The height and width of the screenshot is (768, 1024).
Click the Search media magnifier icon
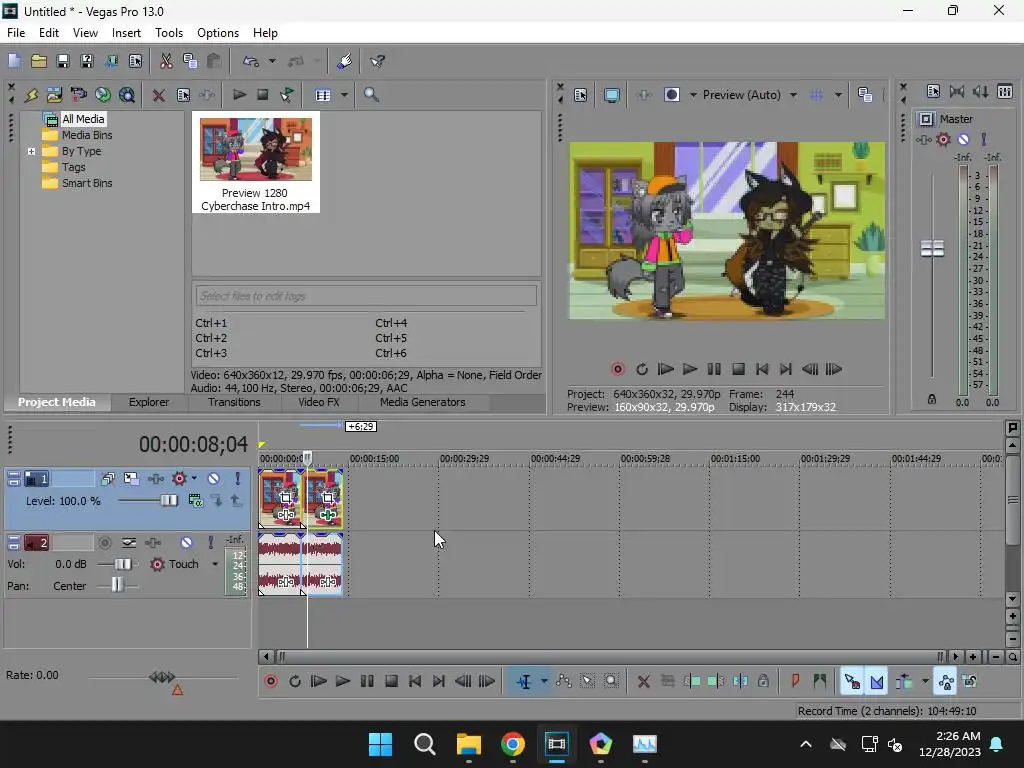pos(371,95)
